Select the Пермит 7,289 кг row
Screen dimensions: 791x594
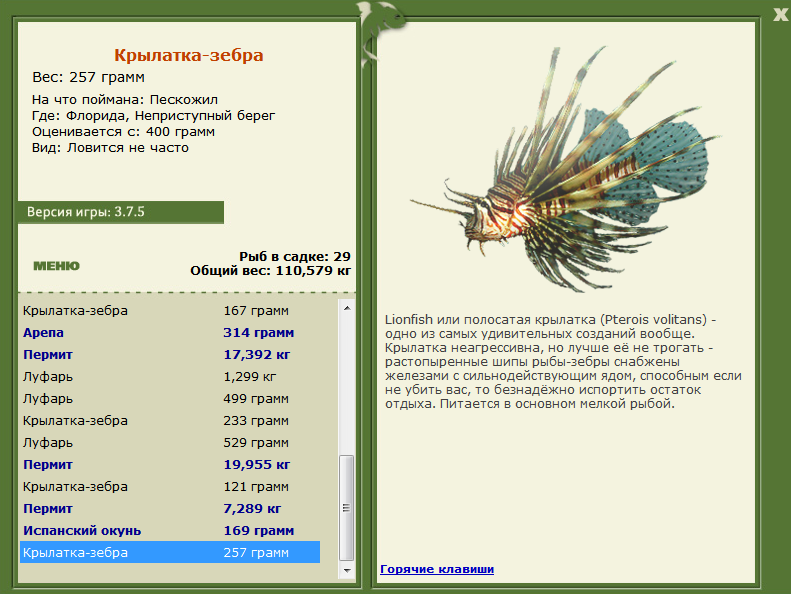point(170,509)
